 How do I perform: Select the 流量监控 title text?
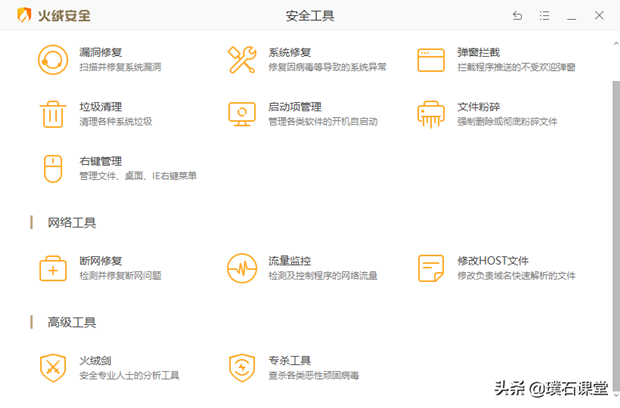coord(289,261)
